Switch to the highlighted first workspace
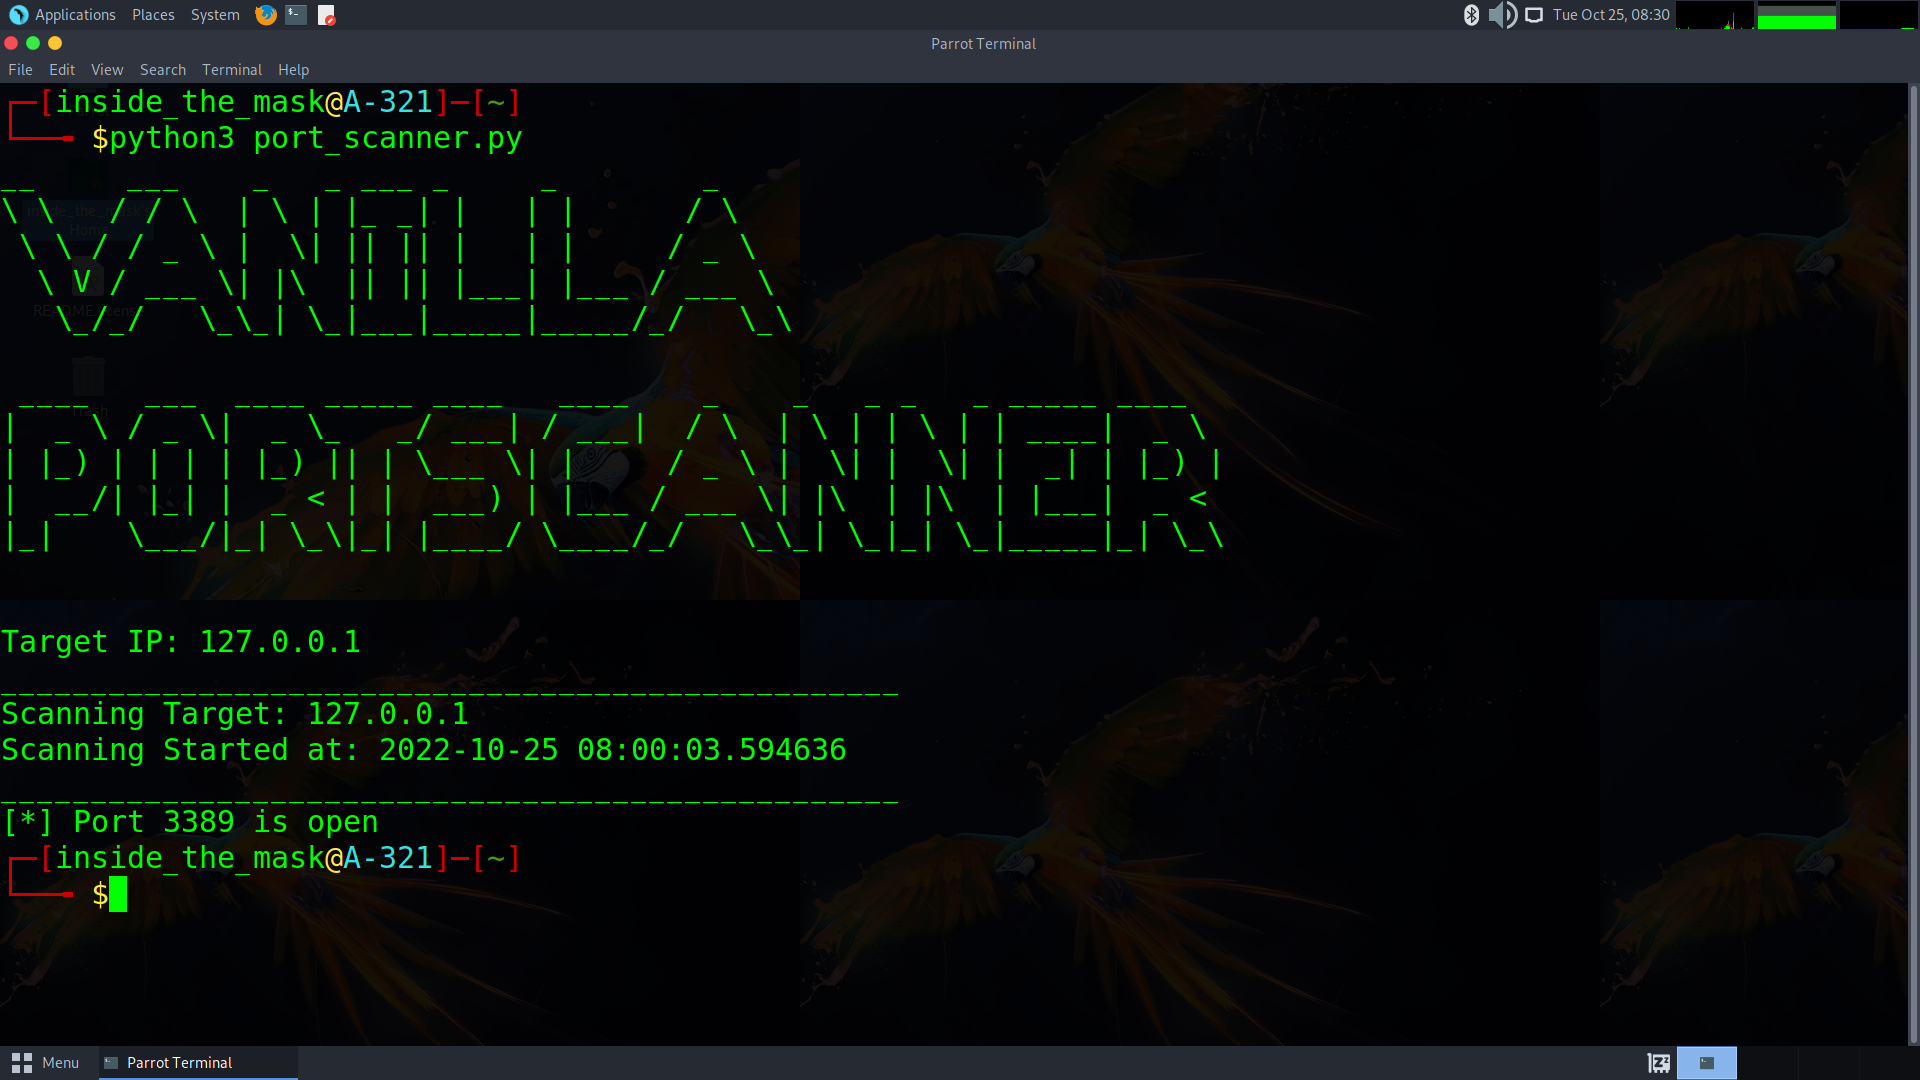This screenshot has height=1080, width=1920. pyautogui.click(x=1707, y=1063)
